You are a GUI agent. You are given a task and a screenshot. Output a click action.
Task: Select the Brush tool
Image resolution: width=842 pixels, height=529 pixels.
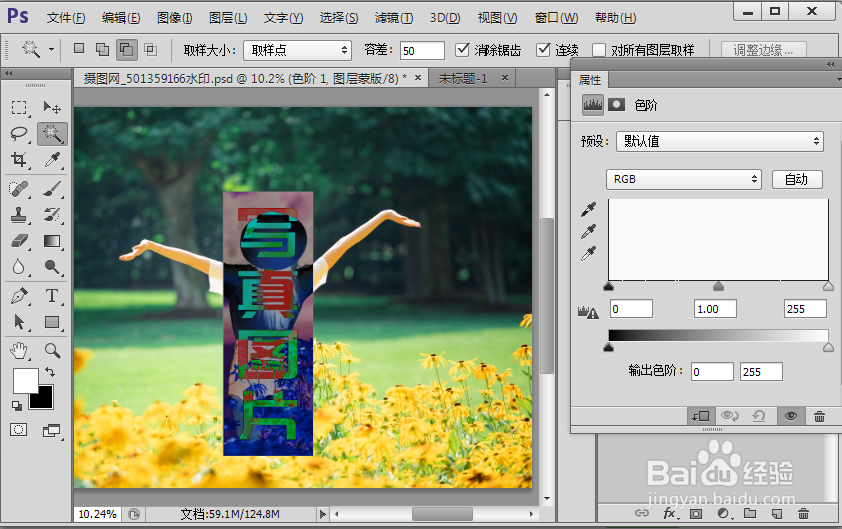tap(52, 189)
